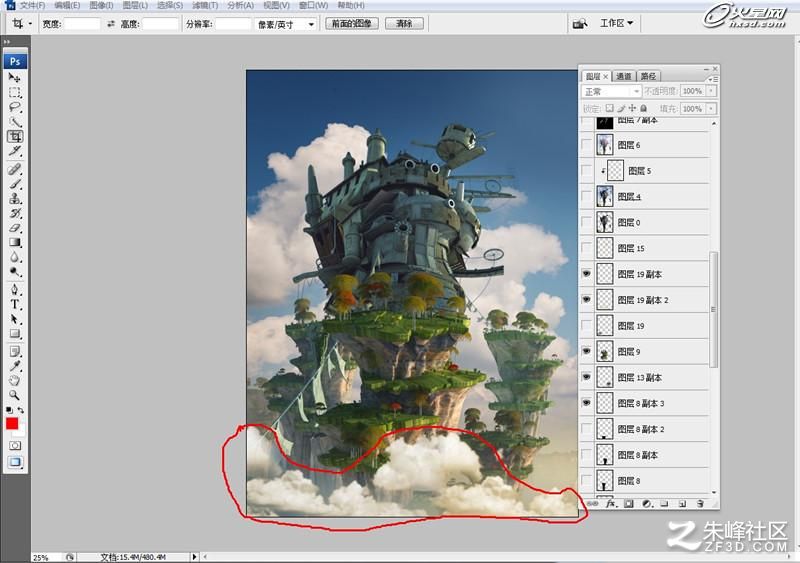Select the Gradient tool
The width and height of the screenshot is (800, 563).
click(x=14, y=242)
